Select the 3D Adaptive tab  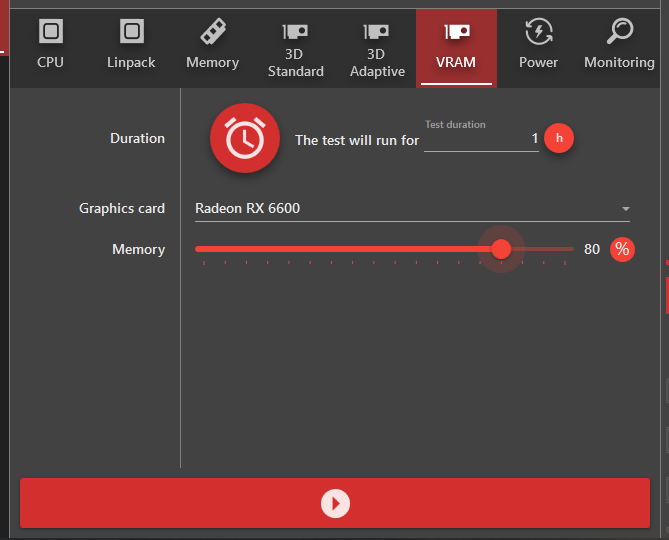[x=377, y=48]
